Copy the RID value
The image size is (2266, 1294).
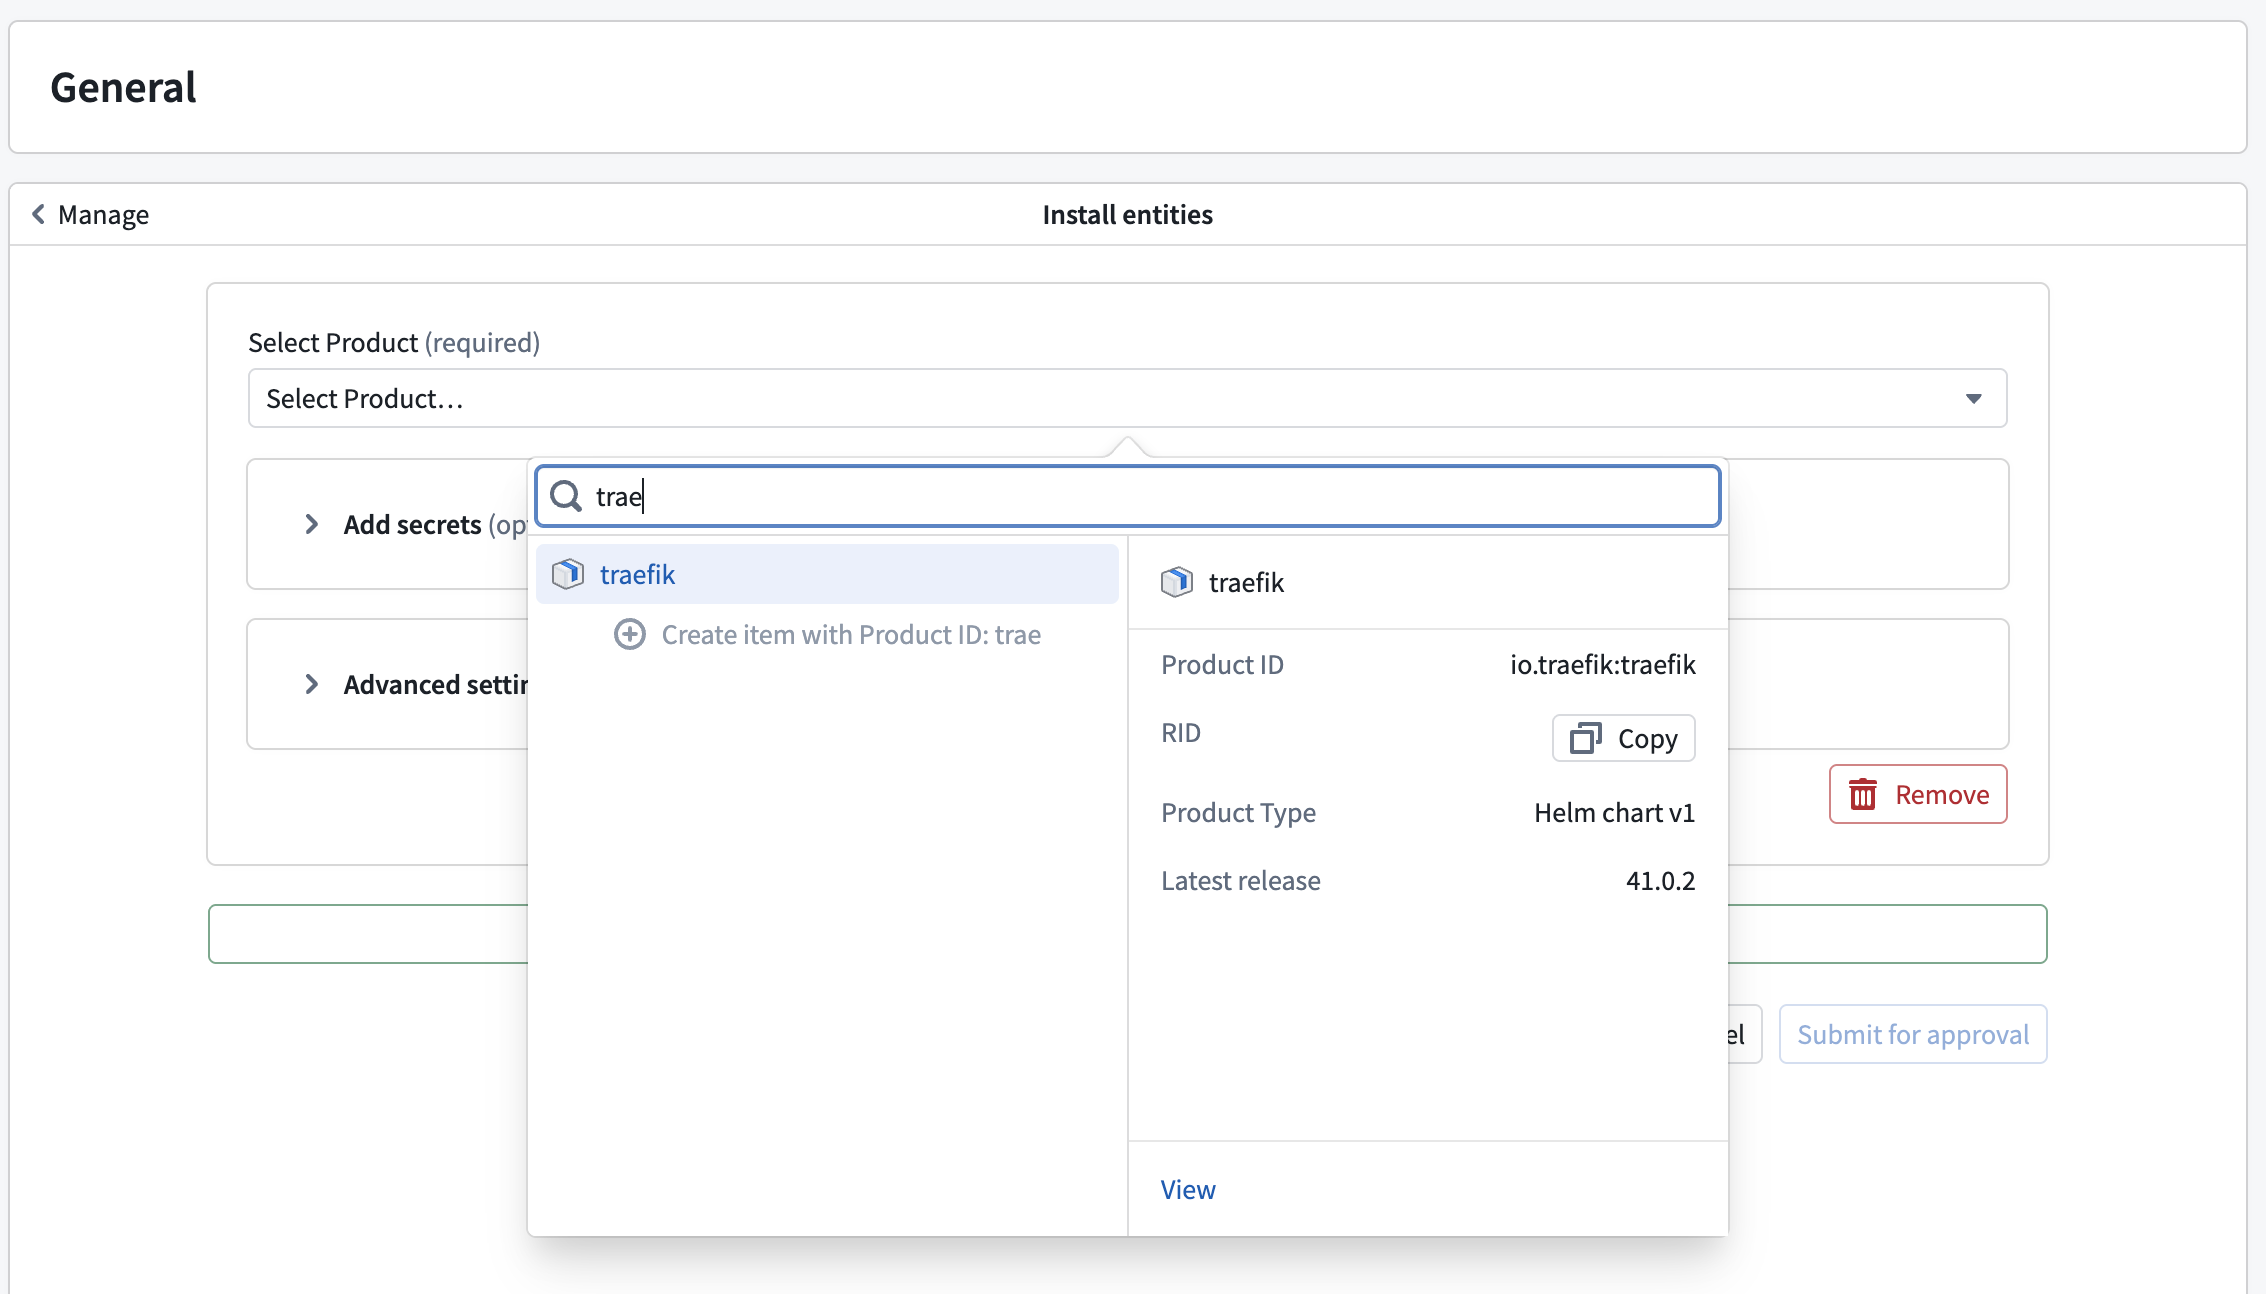pos(1623,738)
